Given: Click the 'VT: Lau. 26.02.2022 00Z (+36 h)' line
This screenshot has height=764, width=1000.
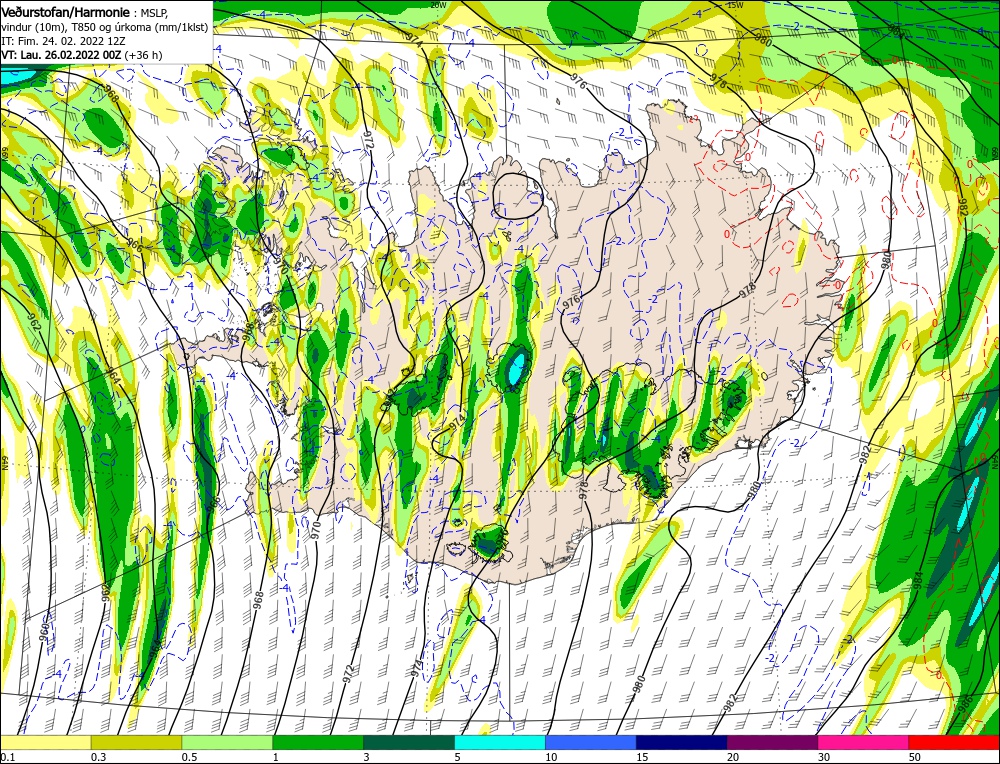Looking at the screenshot, I should [82, 55].
